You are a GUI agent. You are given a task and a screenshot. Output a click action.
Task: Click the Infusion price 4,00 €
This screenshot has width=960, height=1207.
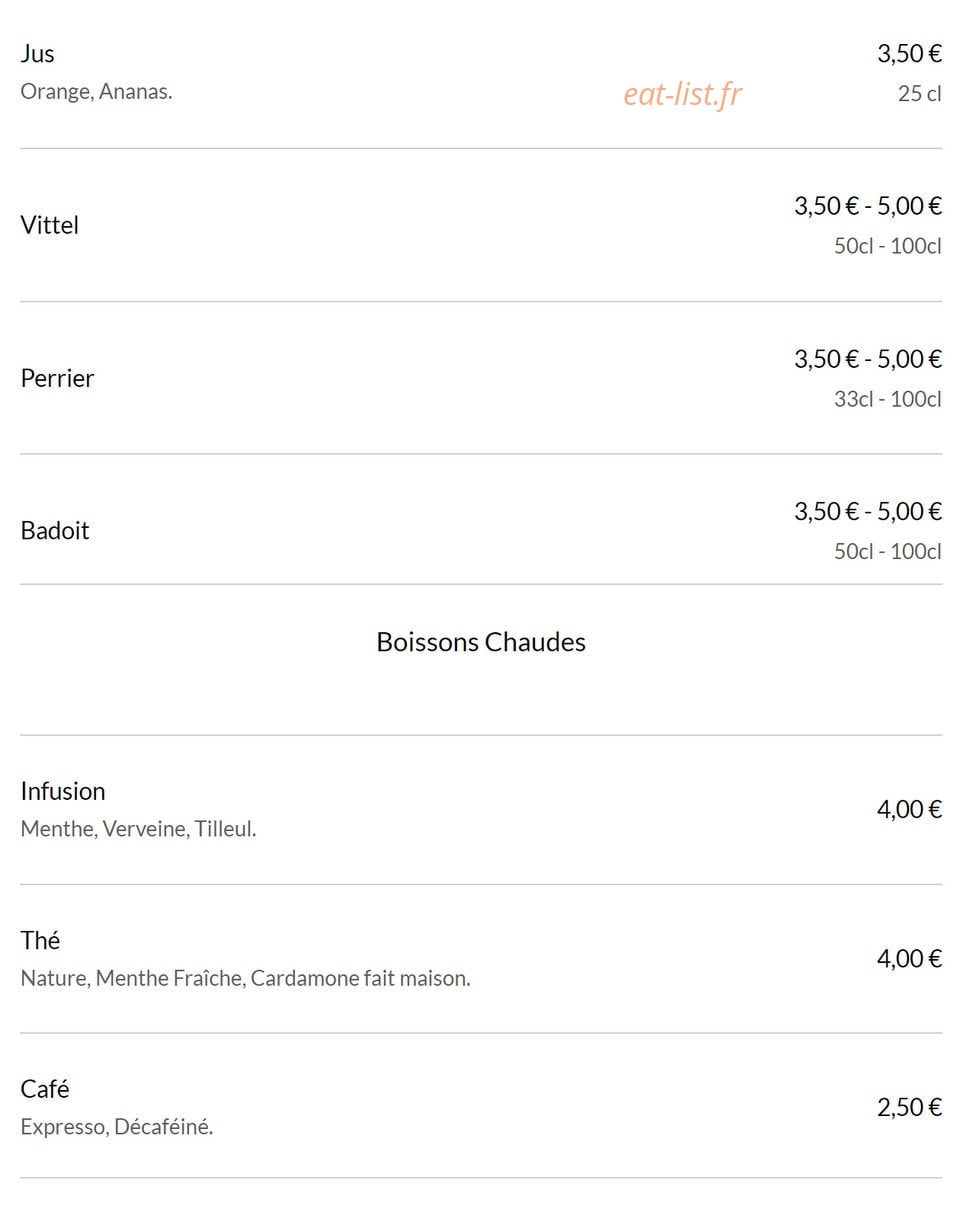[910, 809]
